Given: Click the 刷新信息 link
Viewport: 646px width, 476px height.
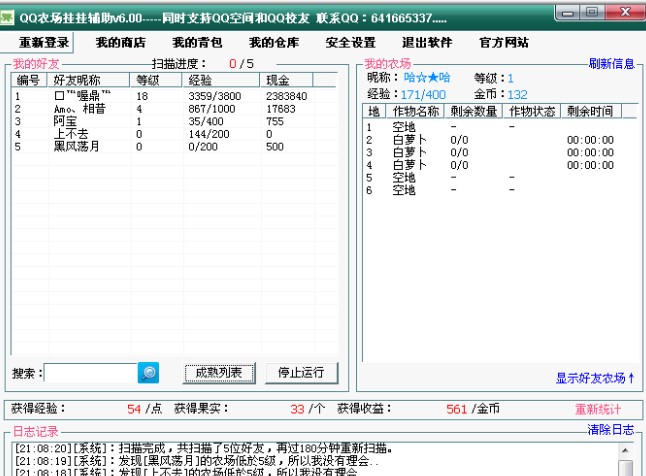Looking at the screenshot, I should pos(611,64).
